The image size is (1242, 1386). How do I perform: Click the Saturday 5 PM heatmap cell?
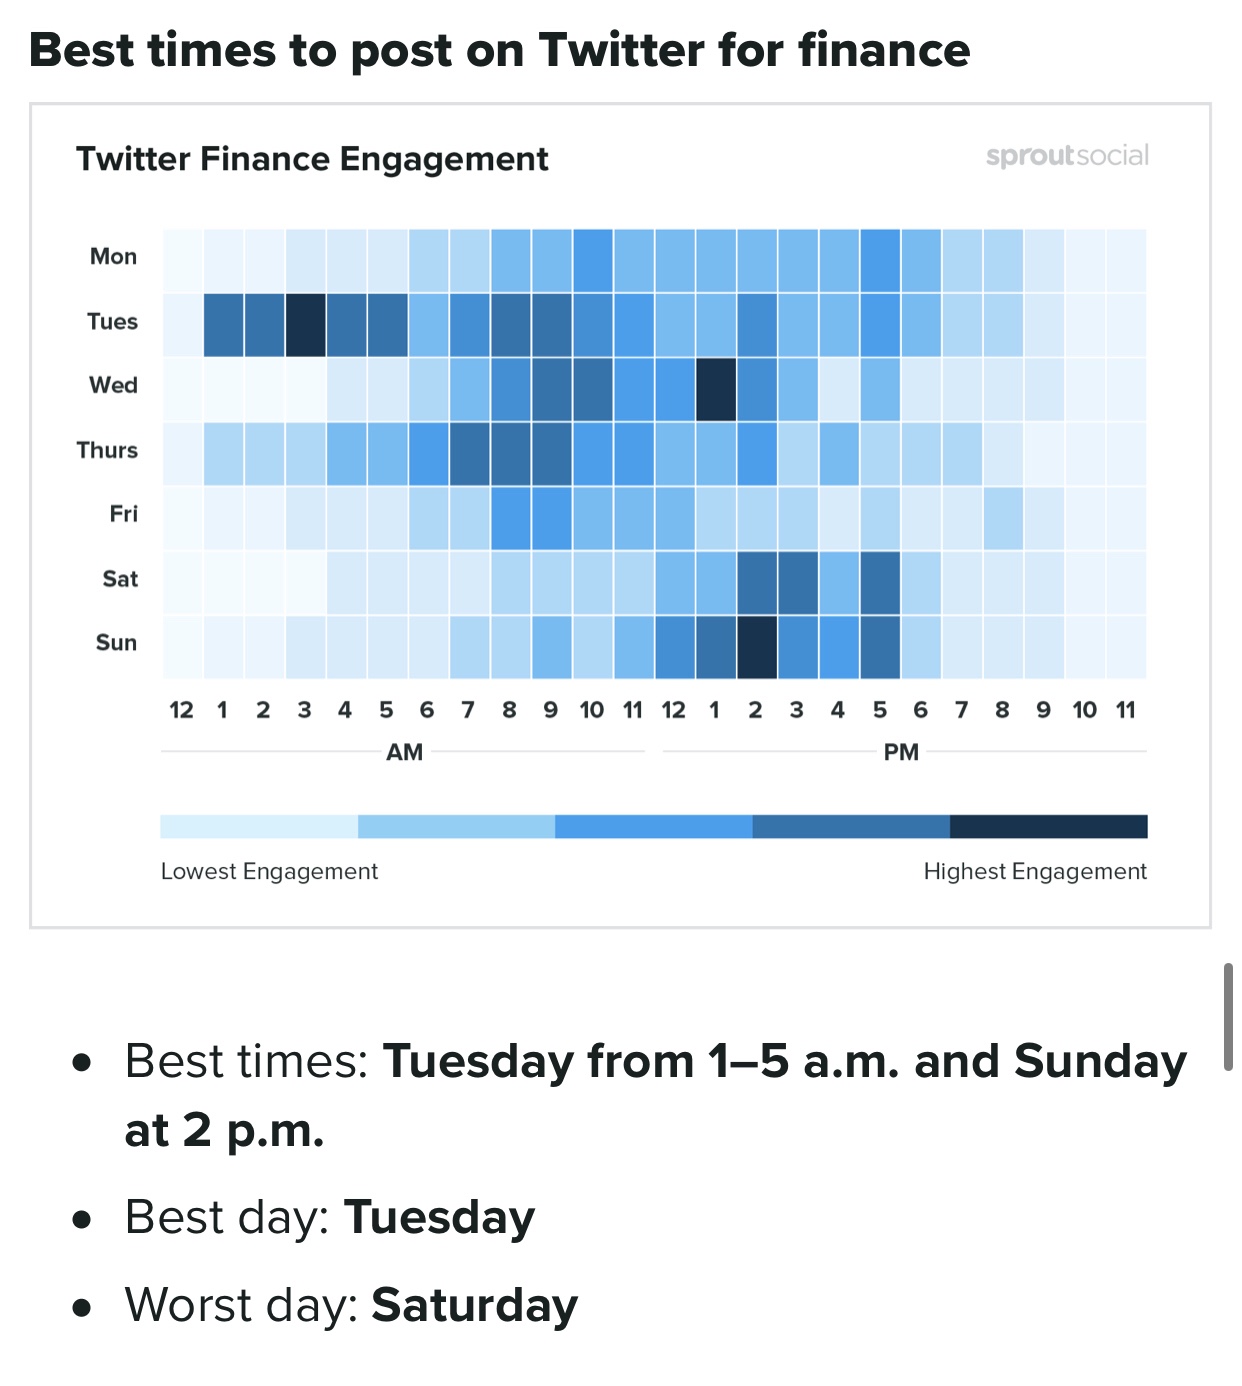(x=880, y=582)
